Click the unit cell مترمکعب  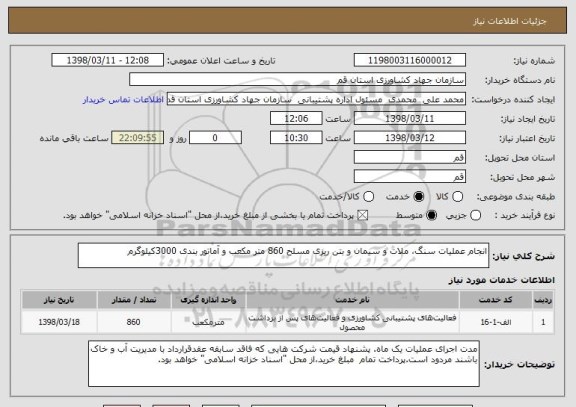pyautogui.click(x=208, y=322)
